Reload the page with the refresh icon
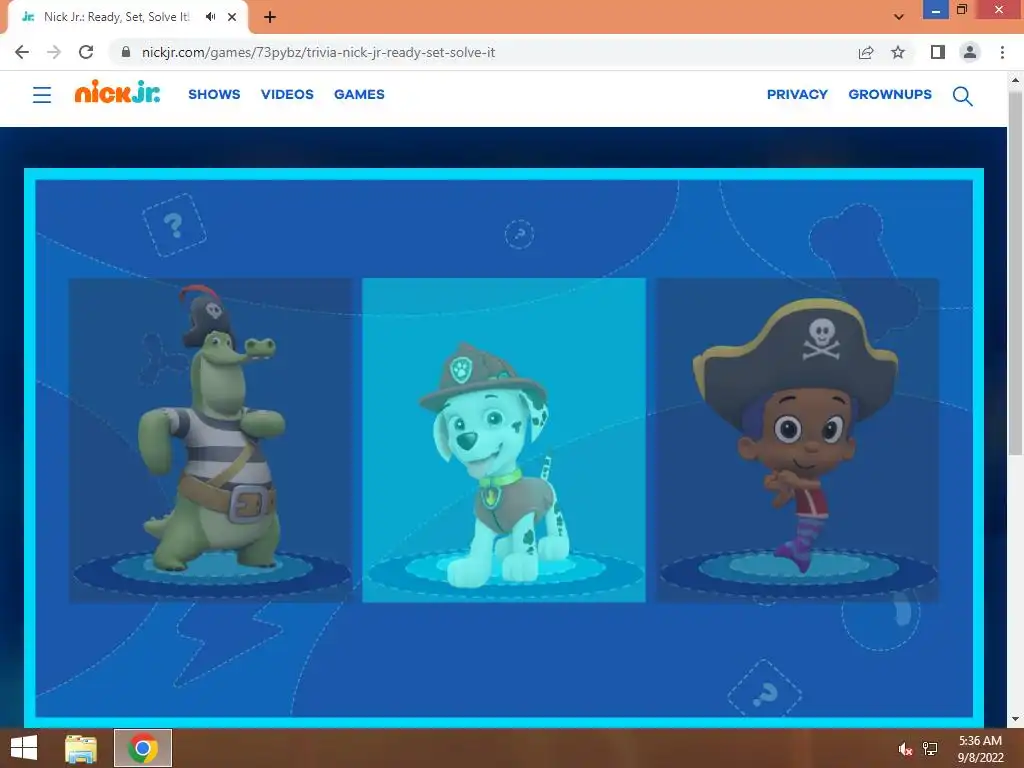This screenshot has width=1024, height=768. click(x=86, y=52)
